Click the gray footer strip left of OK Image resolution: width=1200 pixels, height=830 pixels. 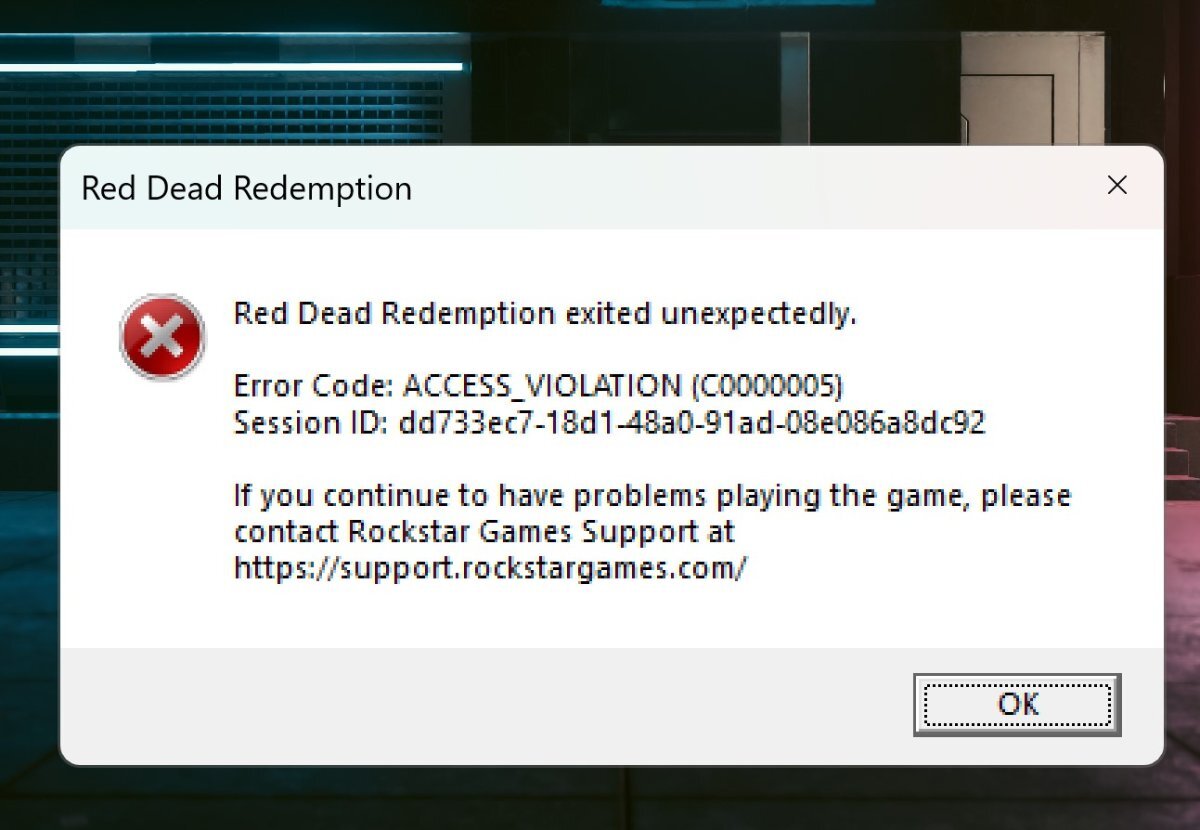click(480, 704)
